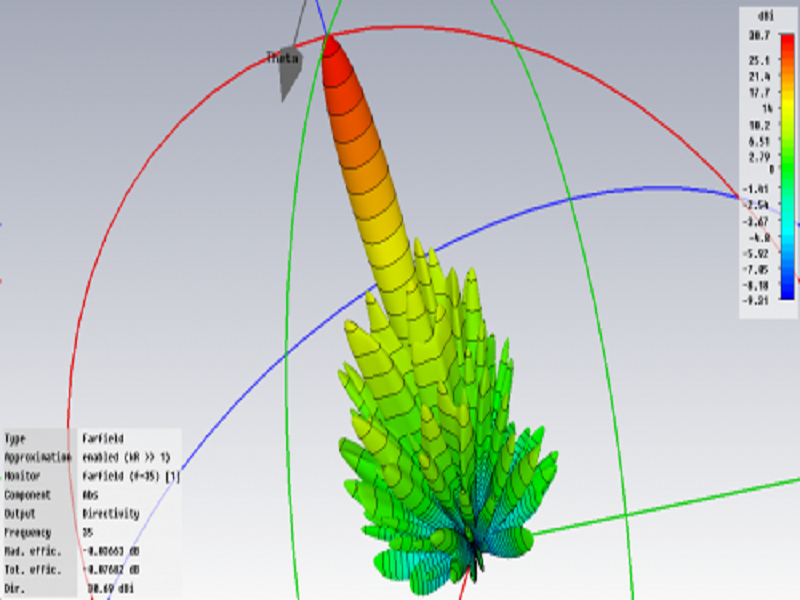Click the 'Tot. effic.' label
The width and height of the screenshot is (800, 600).
(33, 570)
